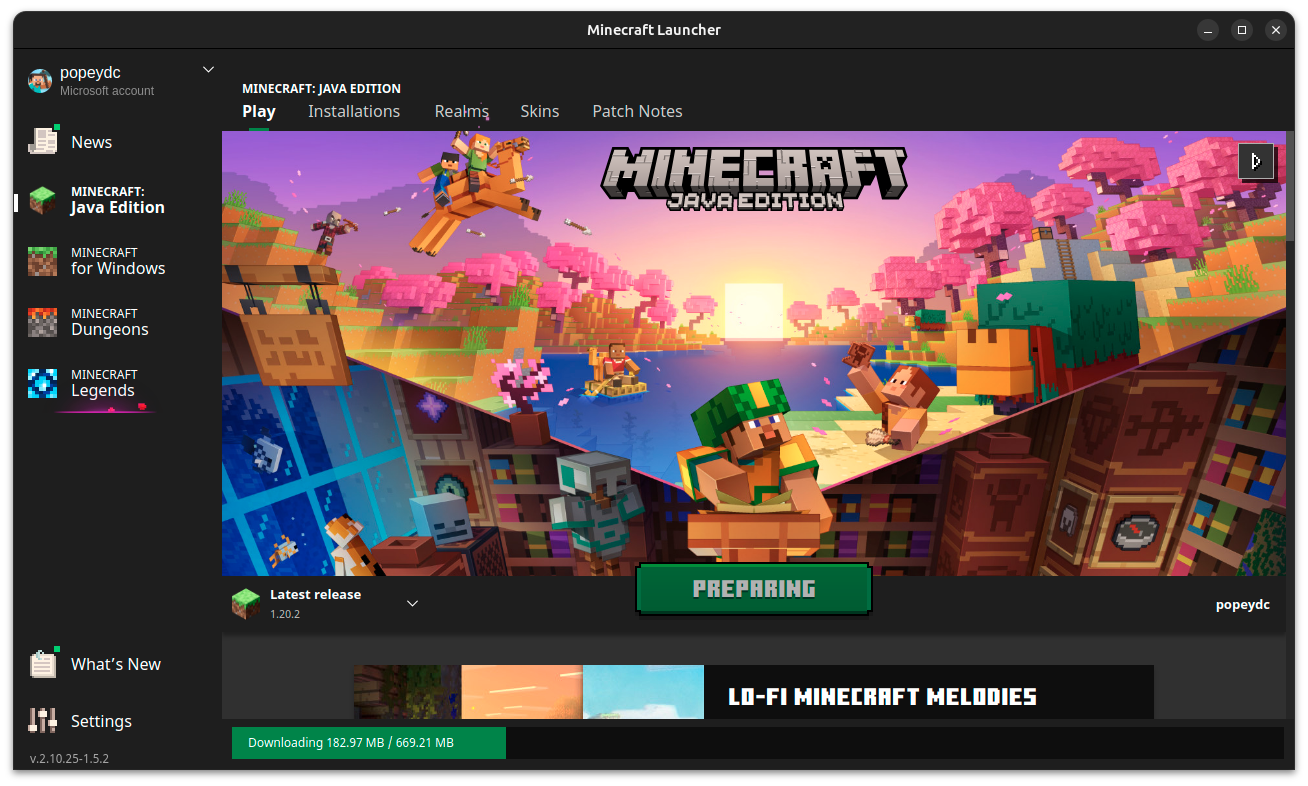This screenshot has width=1308, height=786.
Task: Select Minecraft Legends text entry
Action: coord(104,383)
